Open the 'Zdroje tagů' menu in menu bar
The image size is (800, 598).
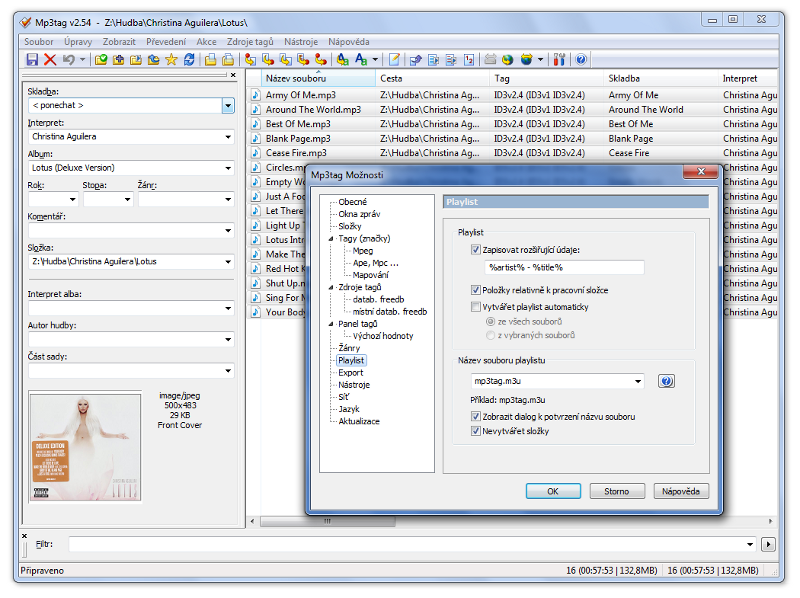(x=250, y=42)
